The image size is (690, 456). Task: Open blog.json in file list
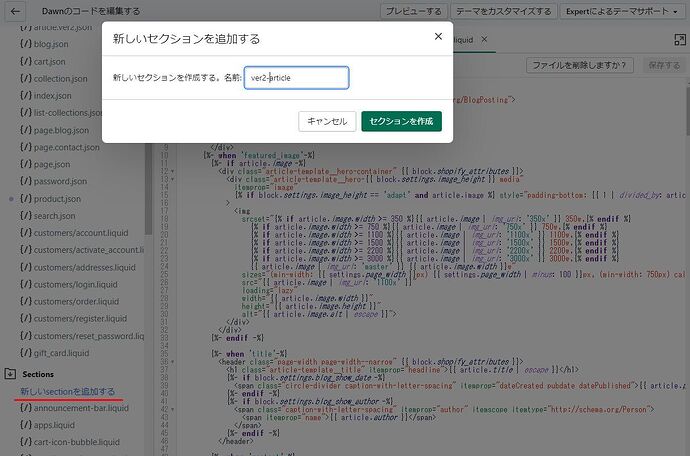(51, 44)
